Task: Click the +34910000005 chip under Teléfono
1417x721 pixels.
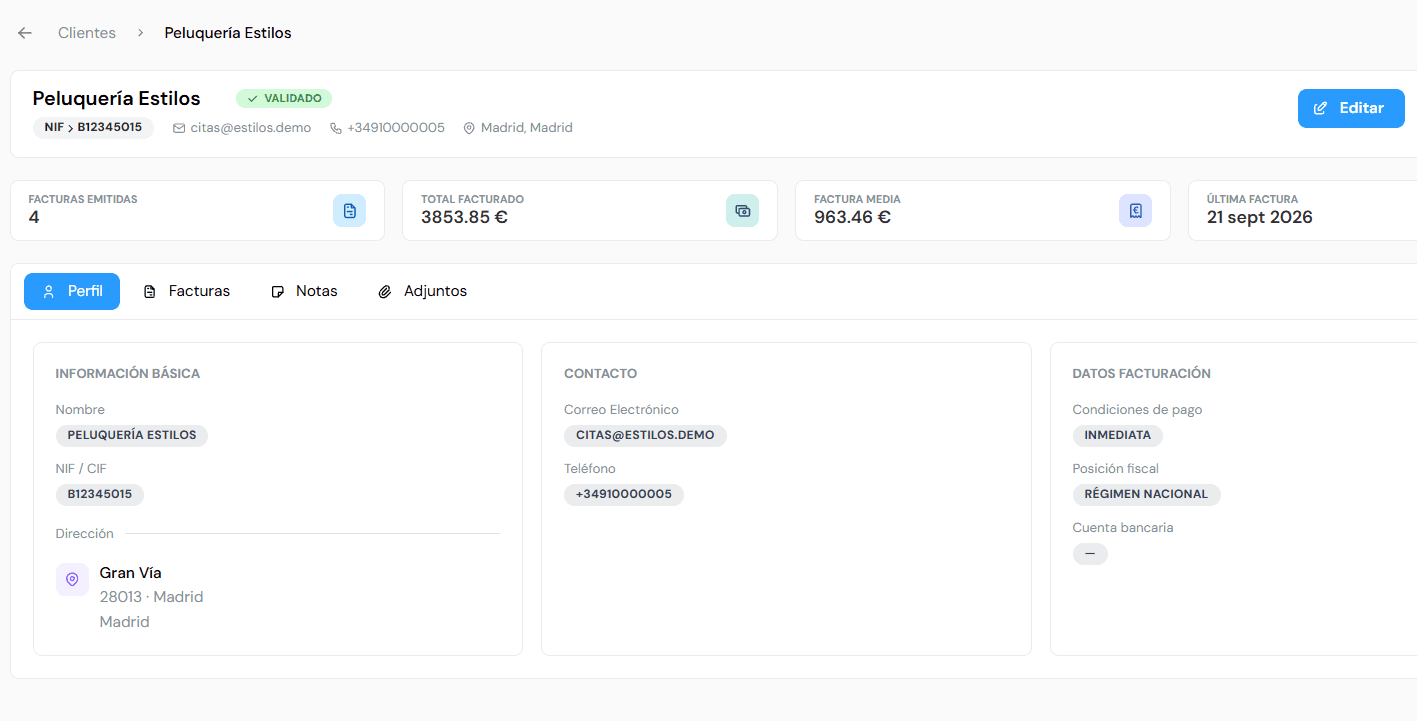Action: [624, 494]
